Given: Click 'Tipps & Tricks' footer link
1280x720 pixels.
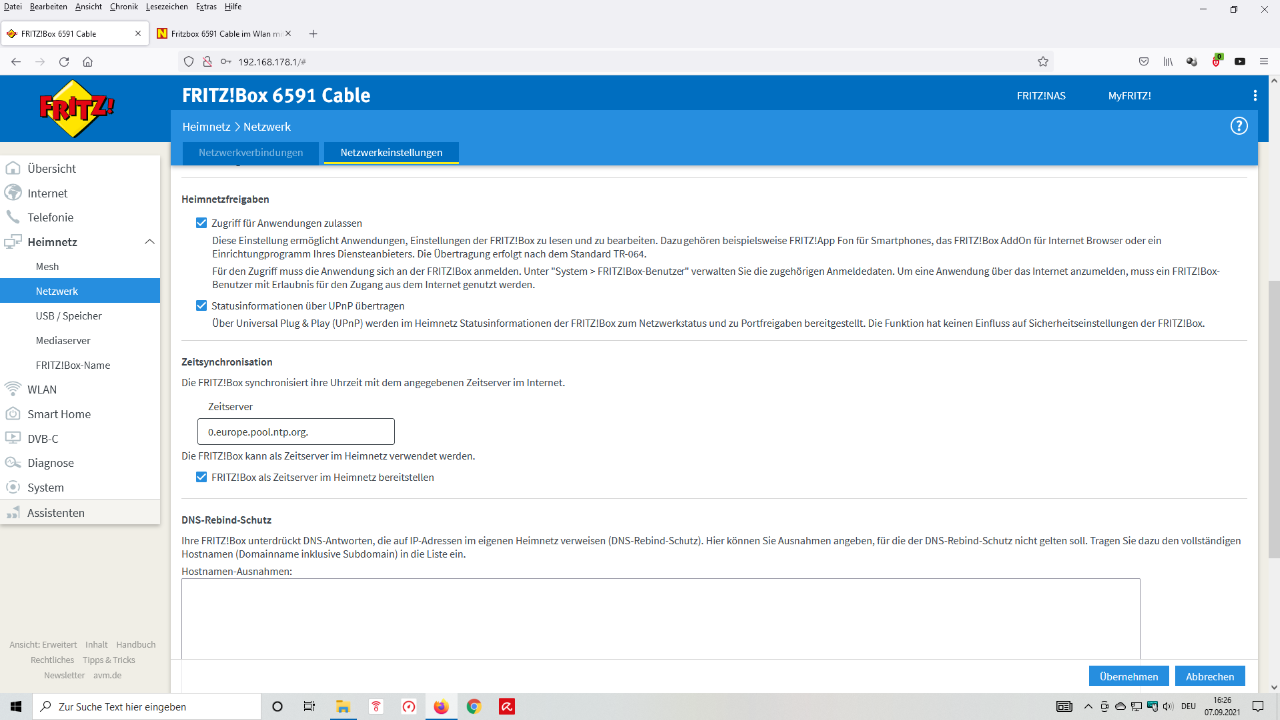Looking at the screenshot, I should click(109, 660).
